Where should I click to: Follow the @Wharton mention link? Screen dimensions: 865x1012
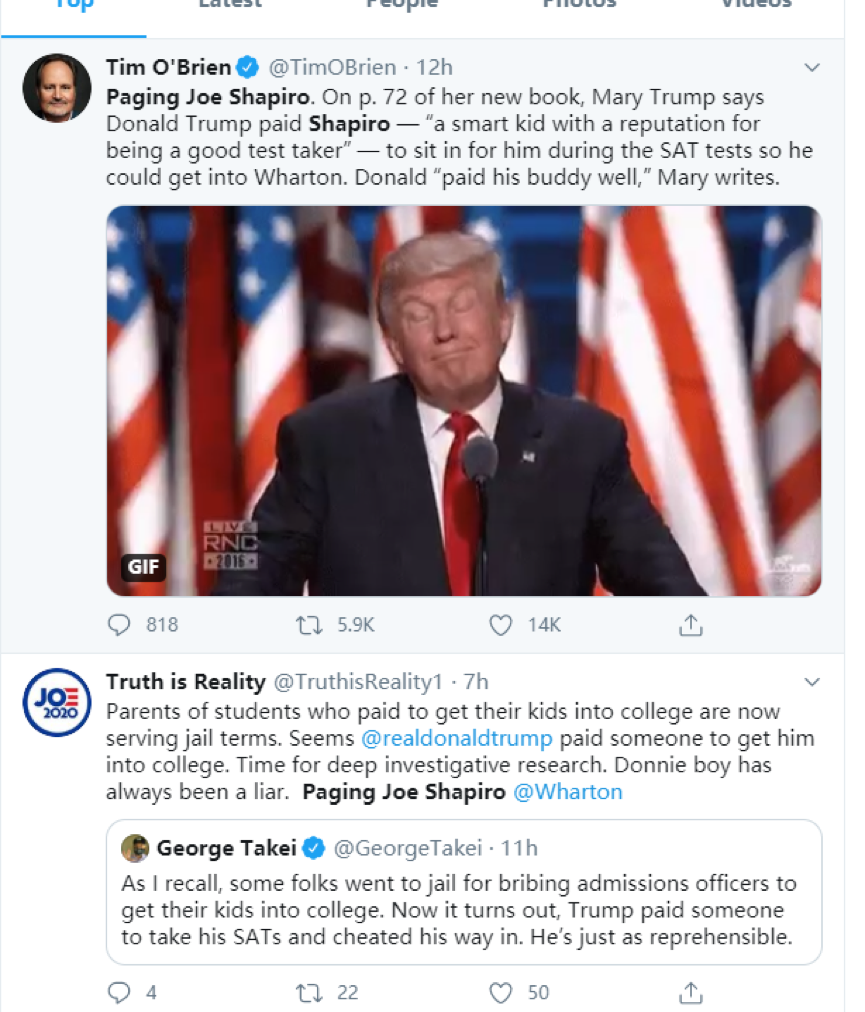567,792
